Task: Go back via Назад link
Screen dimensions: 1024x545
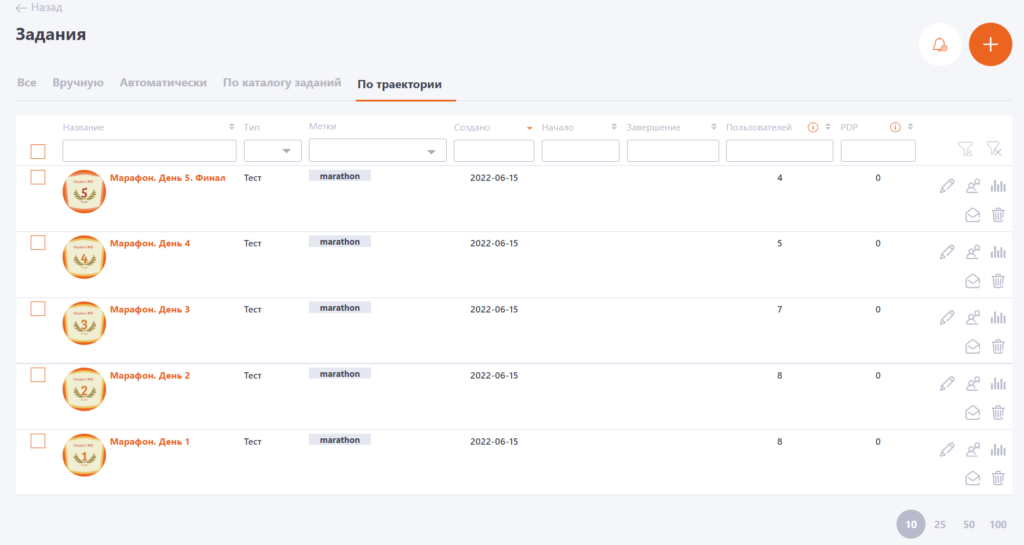Action: coord(39,8)
